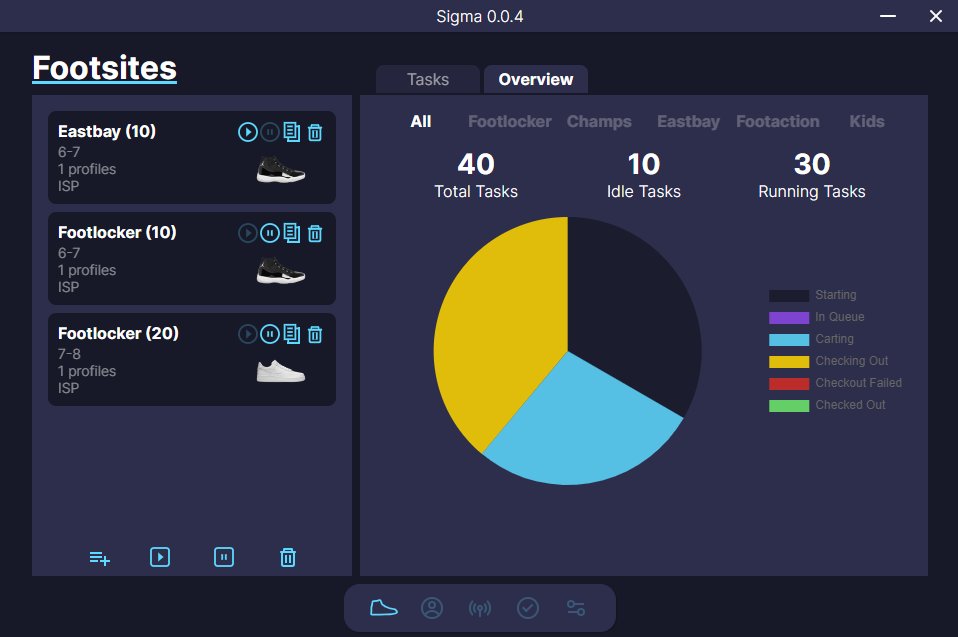The height and width of the screenshot is (637, 958).
Task: Open the sneaker tasks page in nav
Action: [x=384, y=608]
